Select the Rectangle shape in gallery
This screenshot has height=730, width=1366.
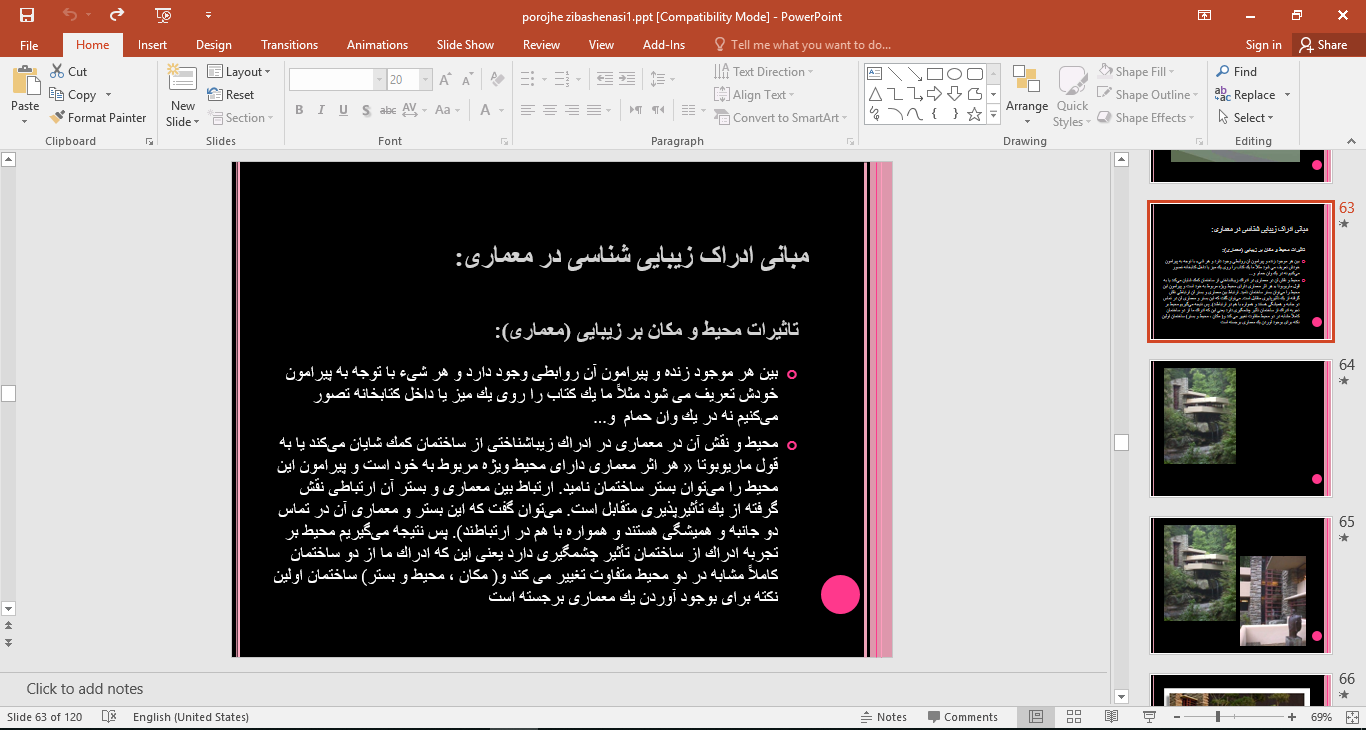pyautogui.click(x=934, y=74)
